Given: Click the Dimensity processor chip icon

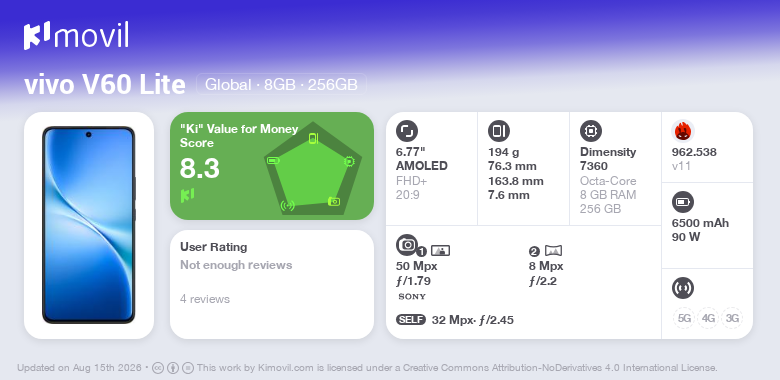Looking at the screenshot, I should [x=591, y=131].
